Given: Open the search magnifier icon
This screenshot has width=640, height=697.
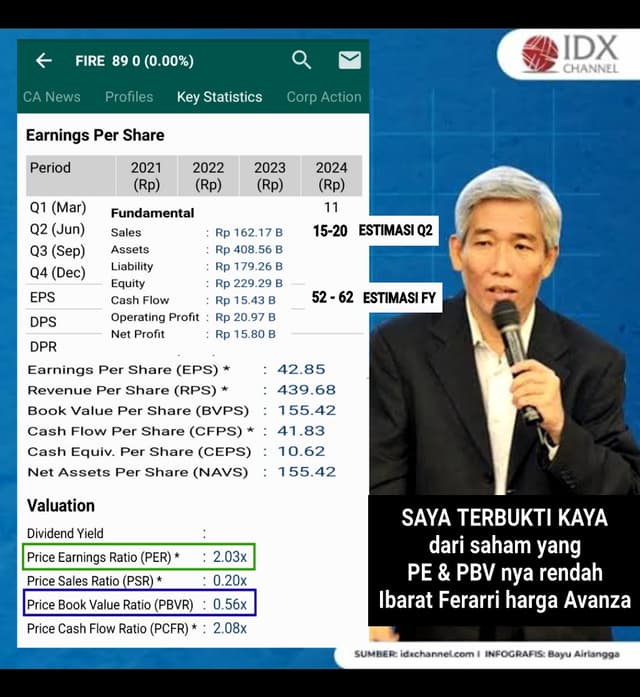Looking at the screenshot, I should tap(301, 60).
